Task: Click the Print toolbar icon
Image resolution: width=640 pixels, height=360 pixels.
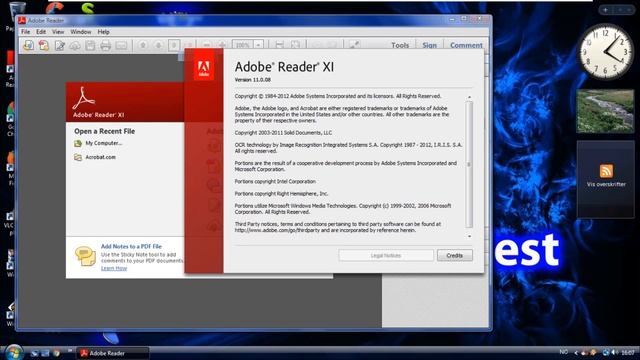Action: [x=106, y=45]
